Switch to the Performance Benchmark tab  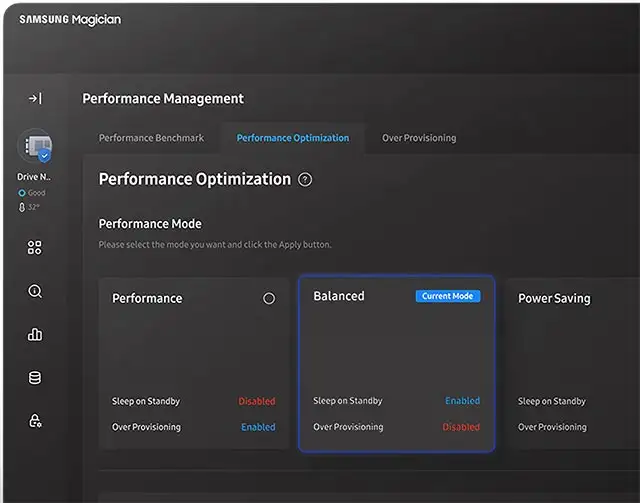[x=151, y=138]
